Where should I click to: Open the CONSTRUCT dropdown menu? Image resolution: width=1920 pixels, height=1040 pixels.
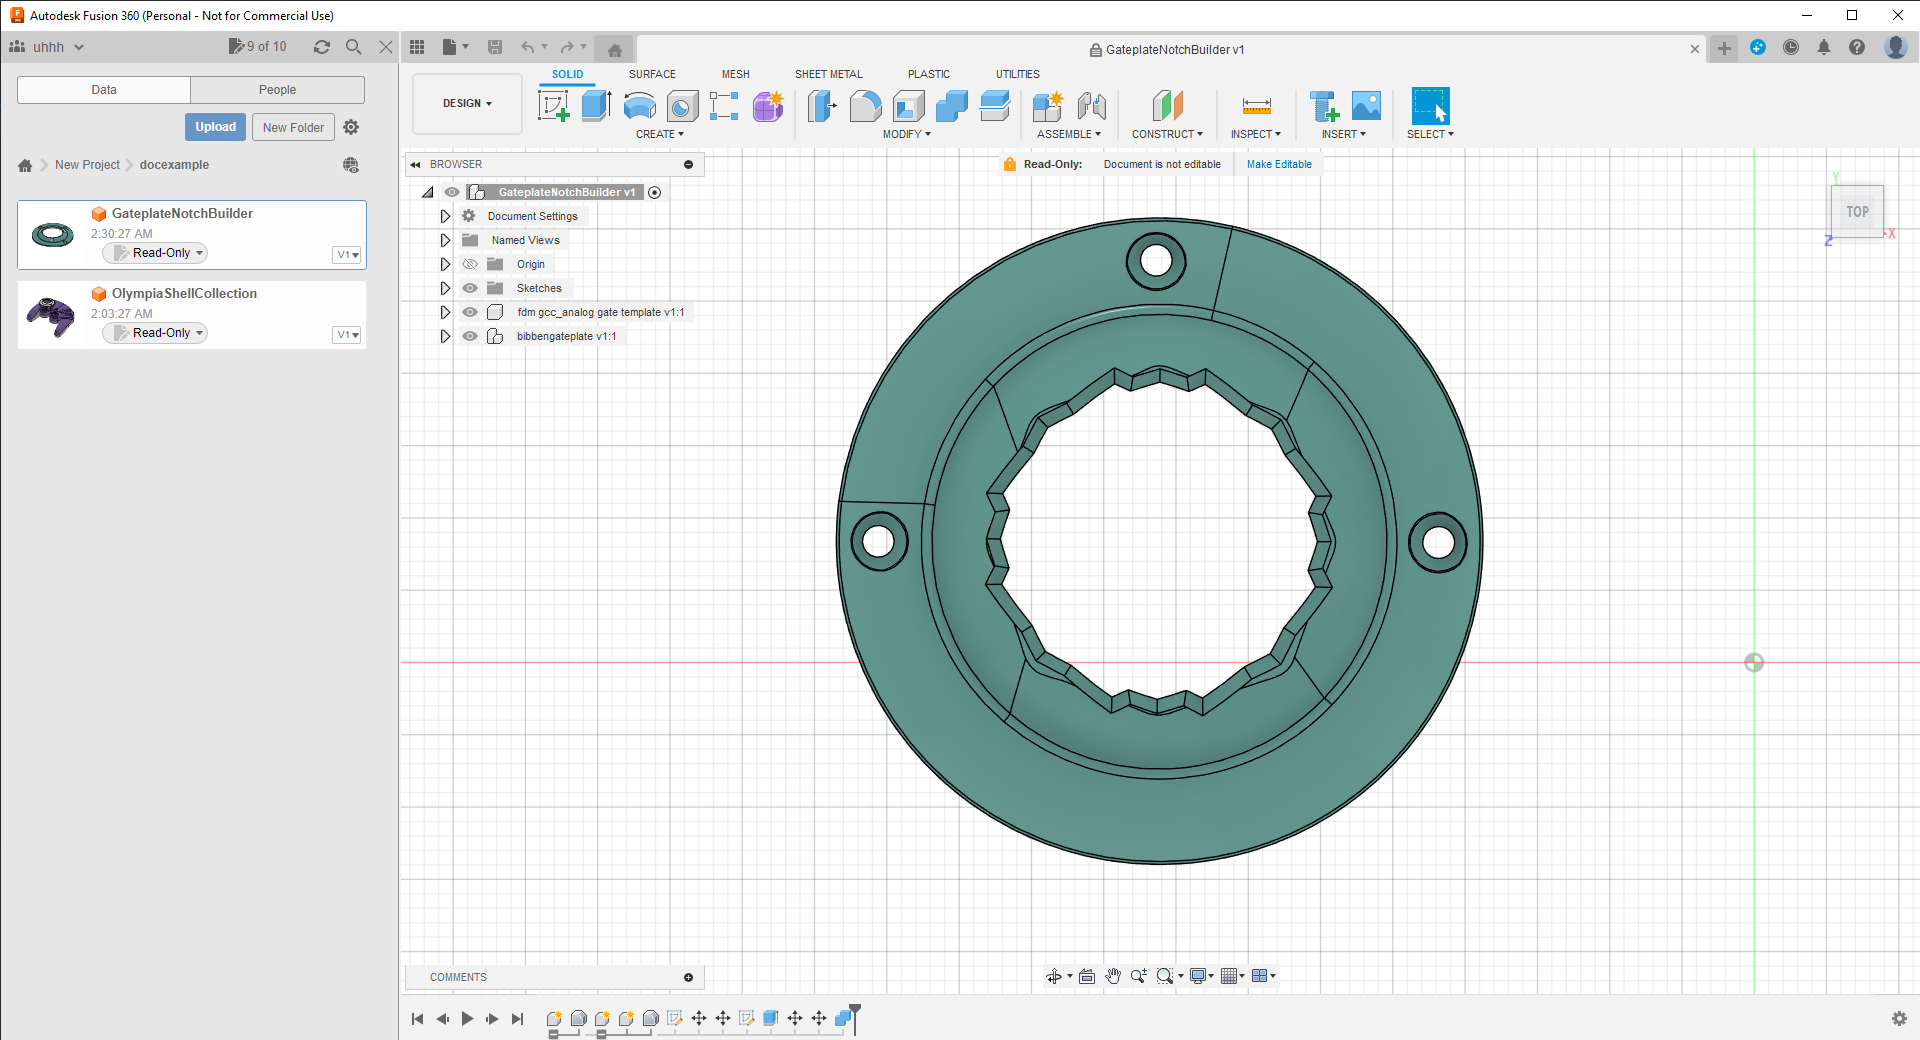click(1167, 134)
